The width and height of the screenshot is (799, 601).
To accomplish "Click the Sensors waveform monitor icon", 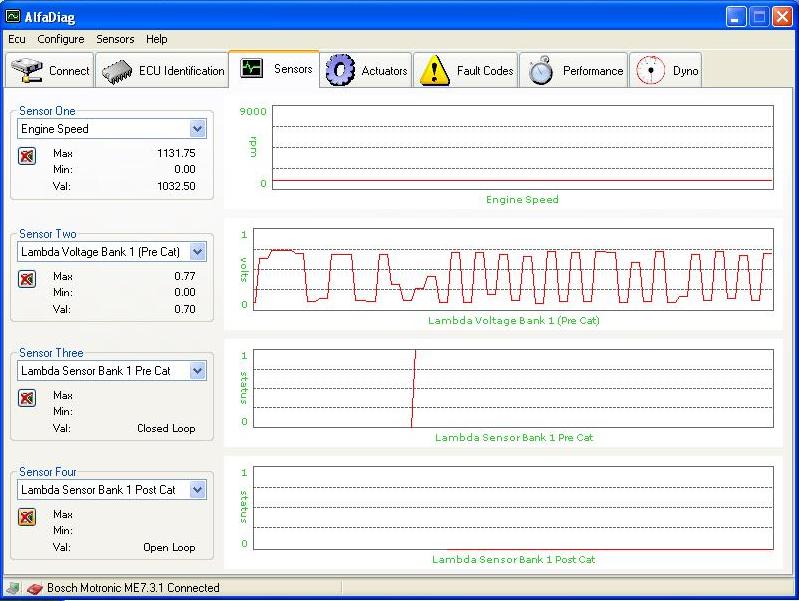I will [251, 69].
